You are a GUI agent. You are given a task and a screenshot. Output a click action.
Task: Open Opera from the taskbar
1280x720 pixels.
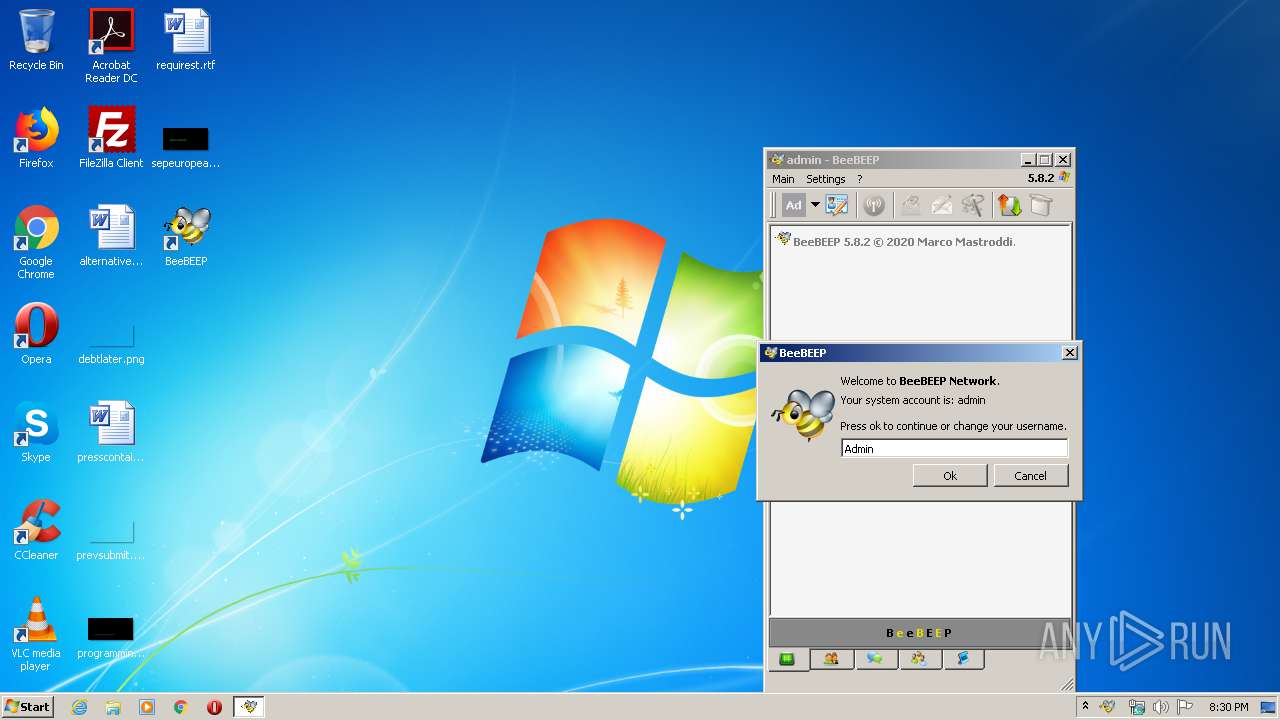(x=214, y=707)
